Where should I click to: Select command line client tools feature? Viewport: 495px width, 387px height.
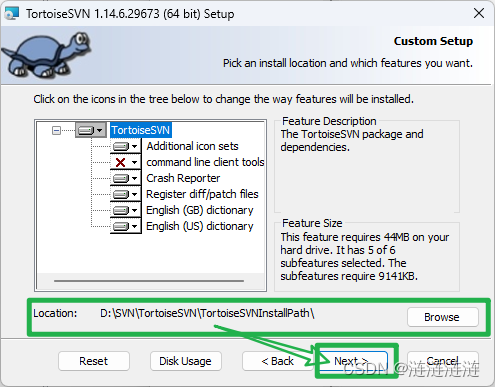(205, 162)
